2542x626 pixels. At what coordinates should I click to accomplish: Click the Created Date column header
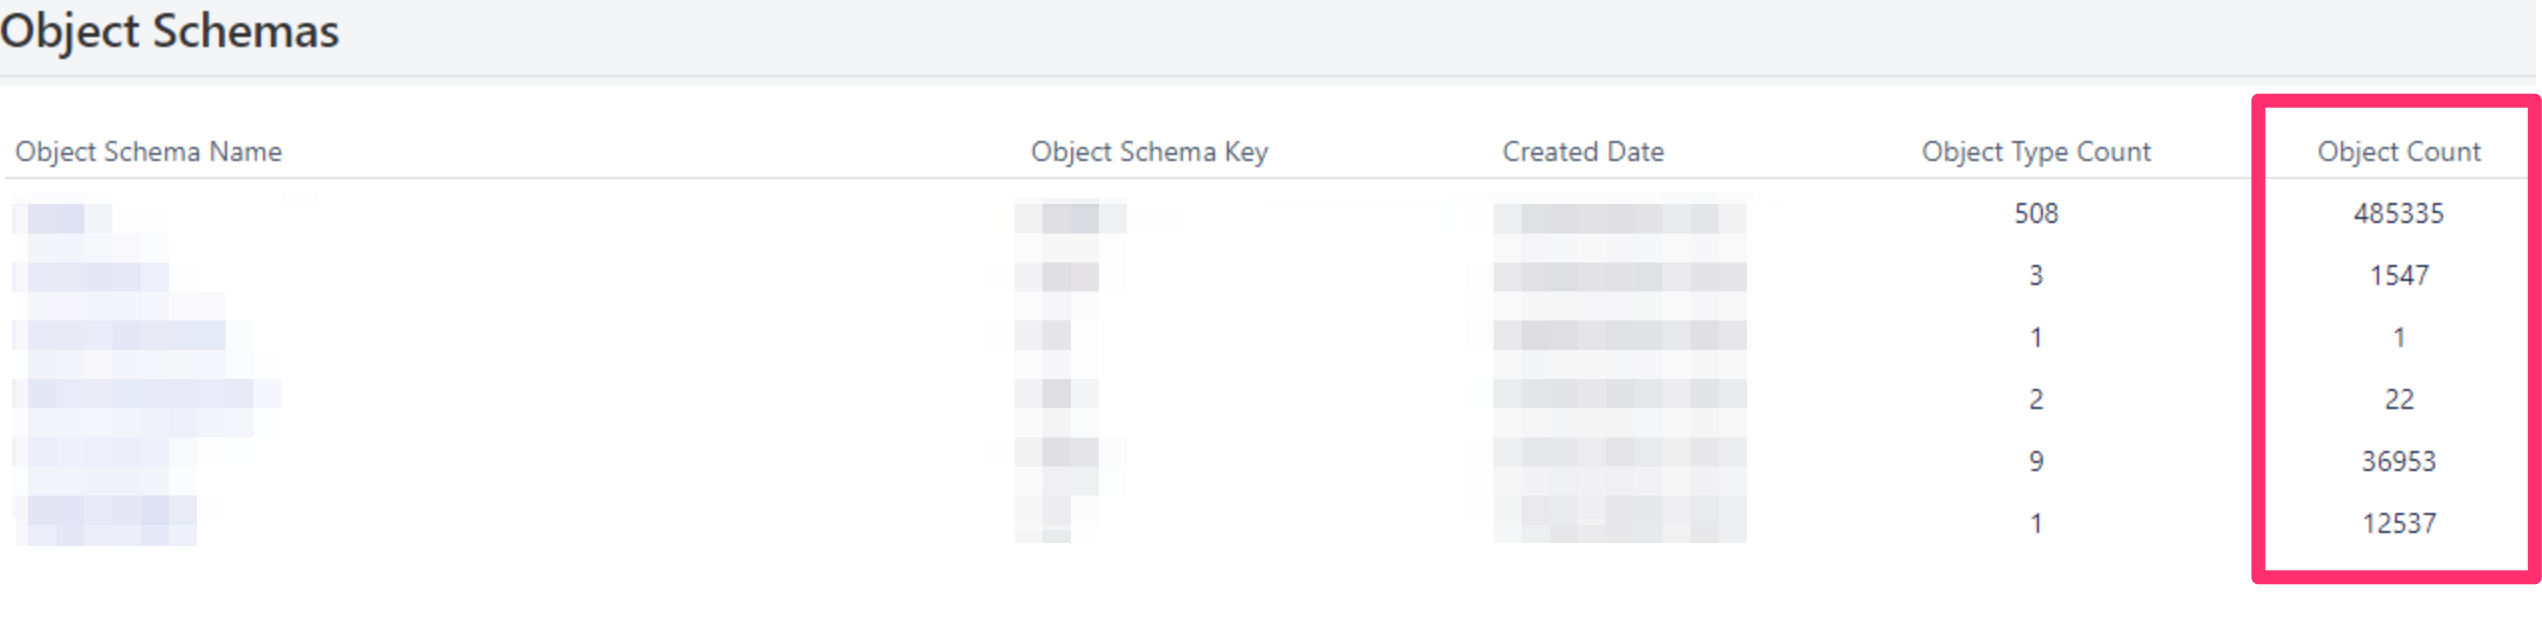coord(1582,152)
